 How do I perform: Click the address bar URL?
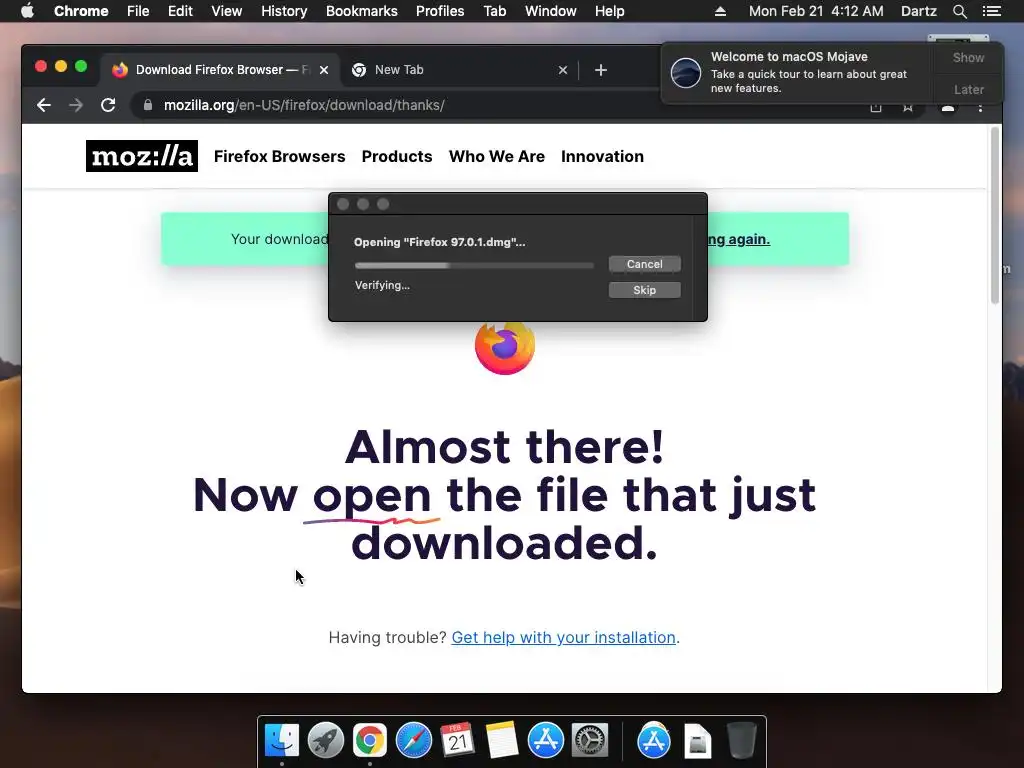click(x=304, y=105)
